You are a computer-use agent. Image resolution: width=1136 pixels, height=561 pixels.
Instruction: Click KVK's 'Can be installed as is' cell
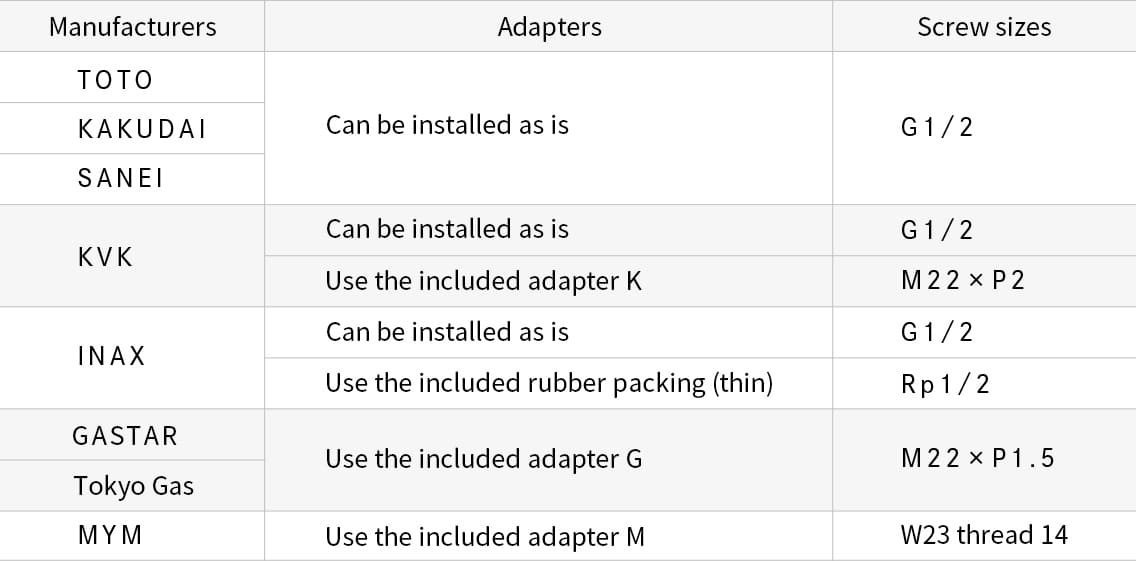click(x=548, y=230)
